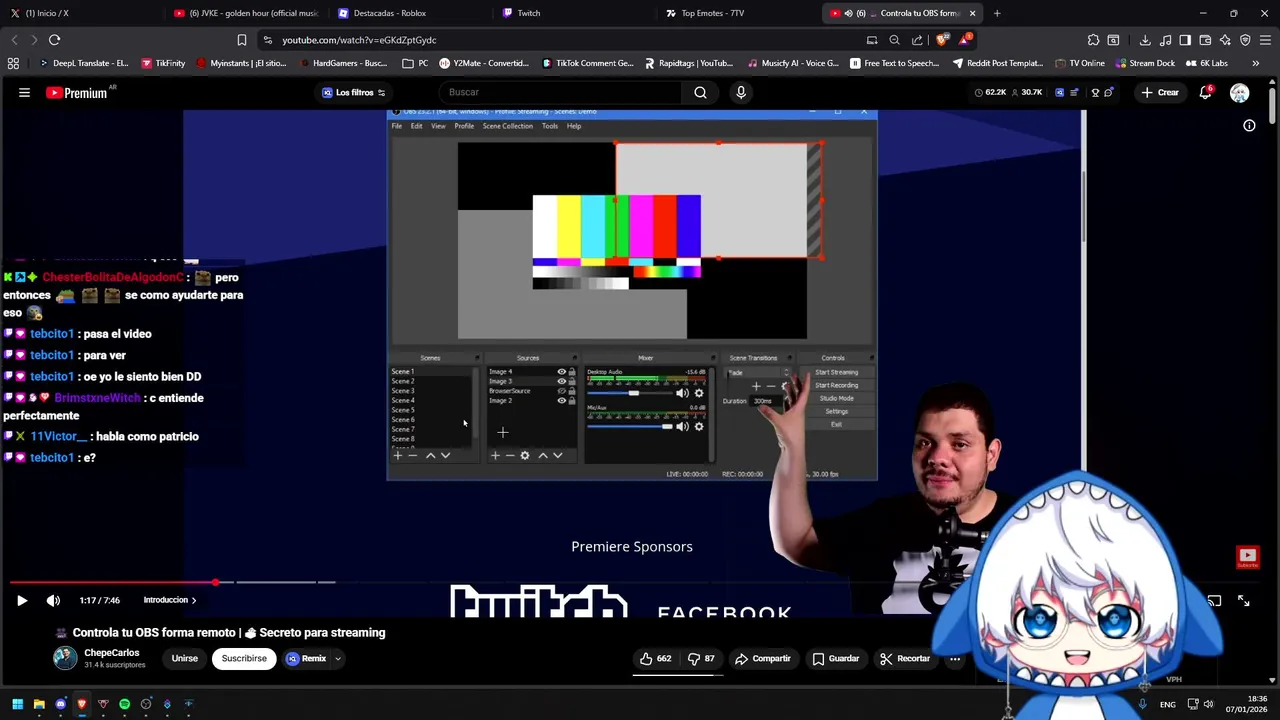Bookmark this page via address bar icon
The width and height of the screenshot is (1280, 720).
click(x=241, y=40)
